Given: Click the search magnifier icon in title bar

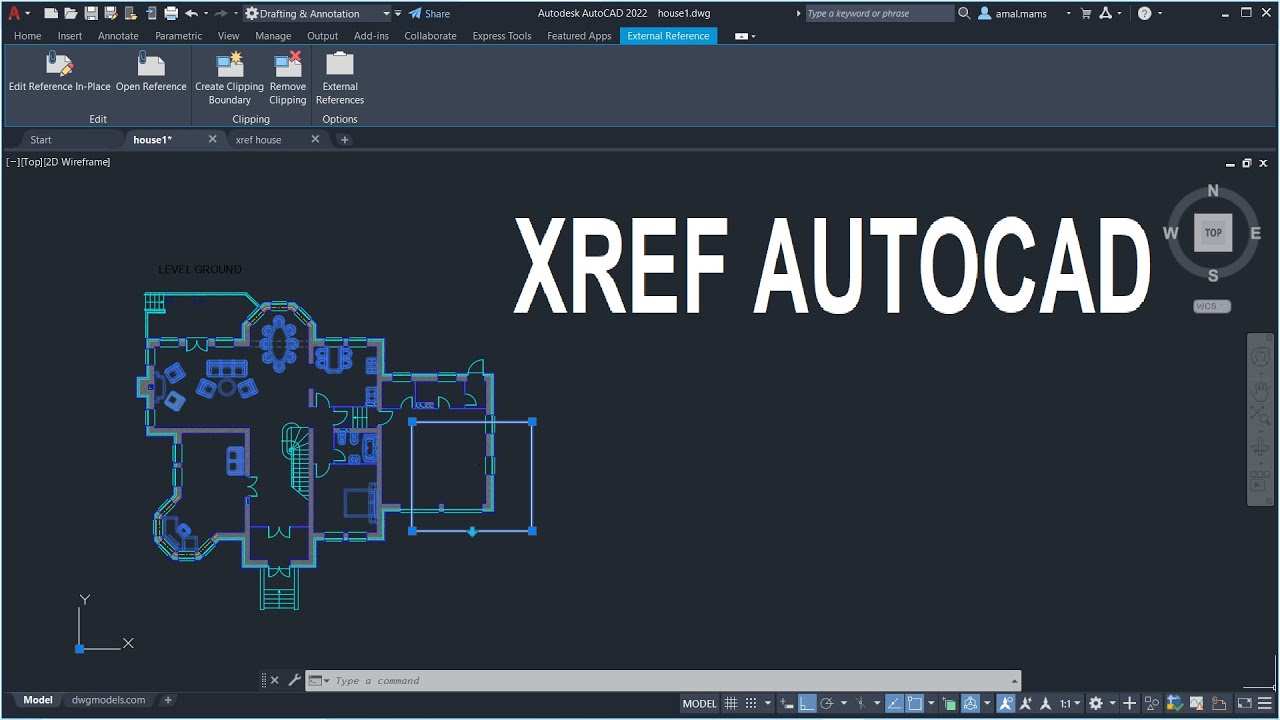Looking at the screenshot, I should (964, 13).
